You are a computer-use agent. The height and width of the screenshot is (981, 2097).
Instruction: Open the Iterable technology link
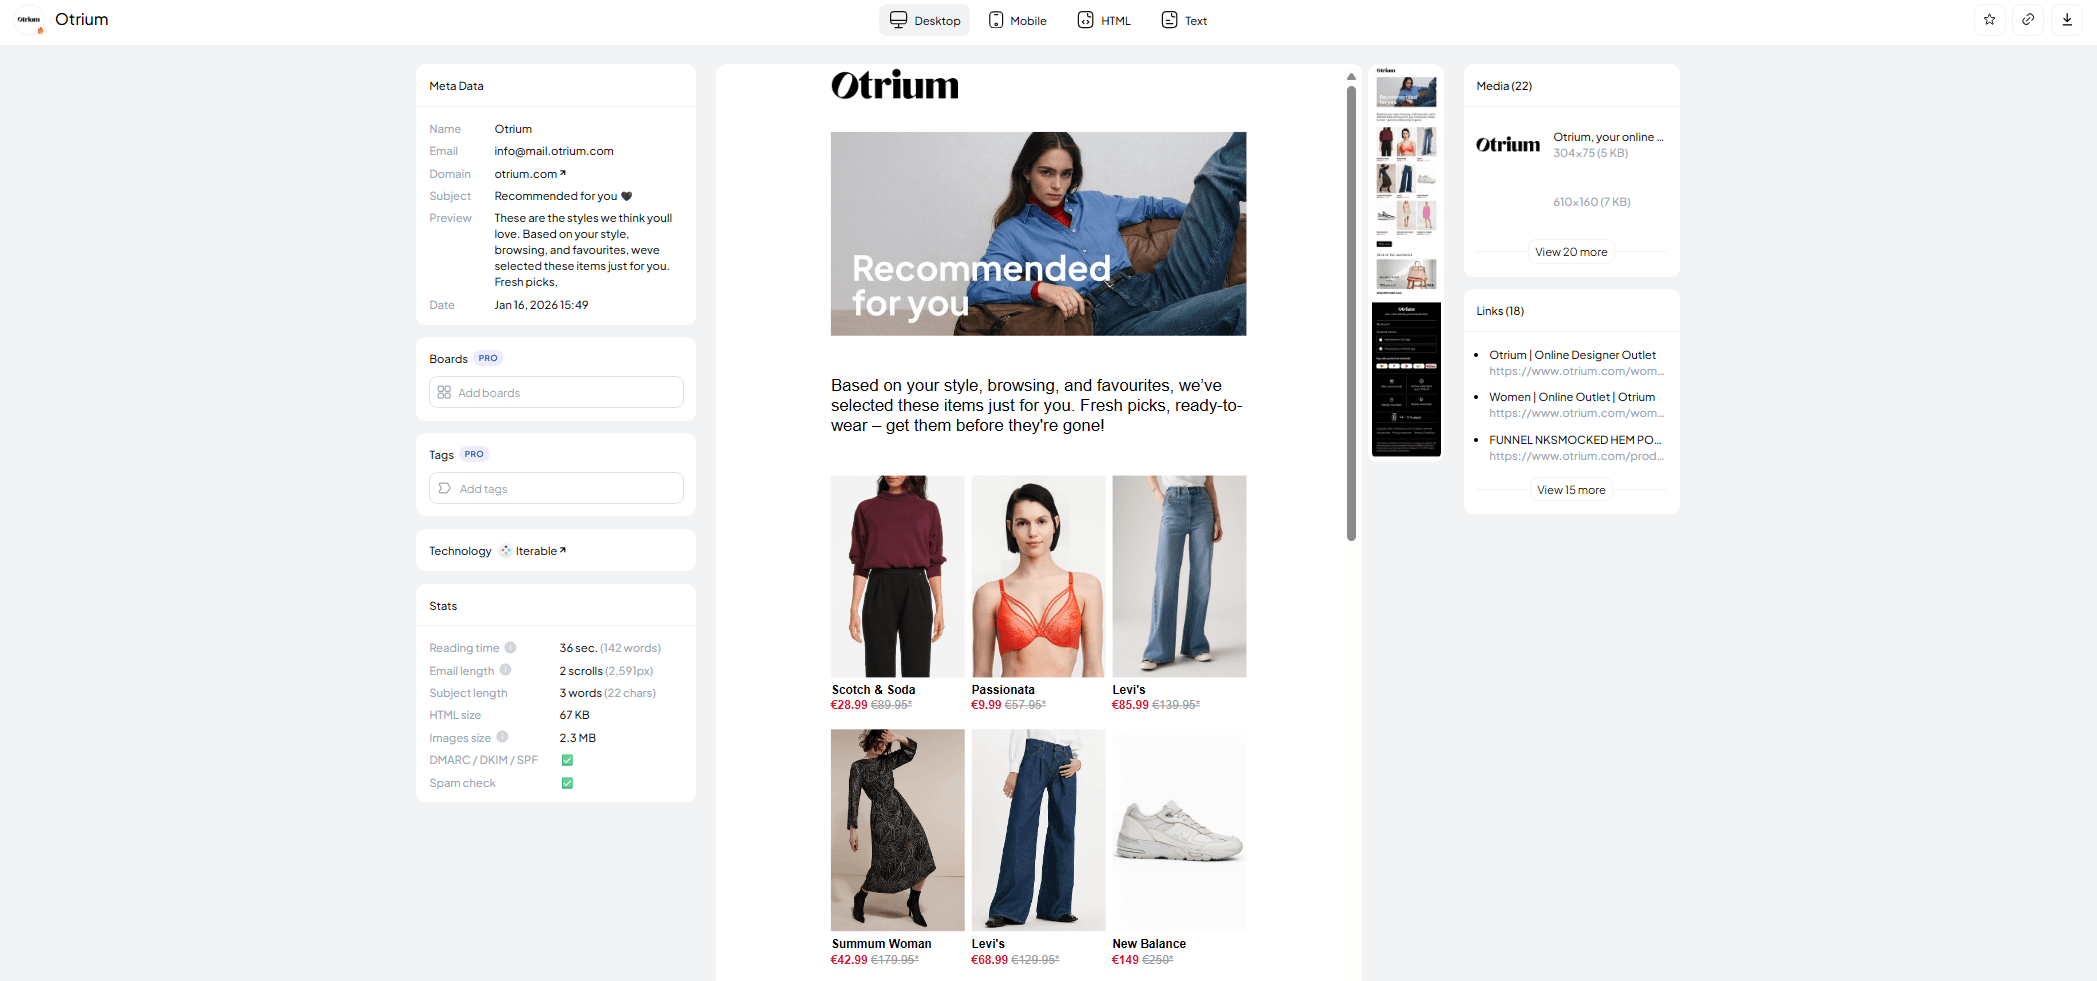(534, 550)
